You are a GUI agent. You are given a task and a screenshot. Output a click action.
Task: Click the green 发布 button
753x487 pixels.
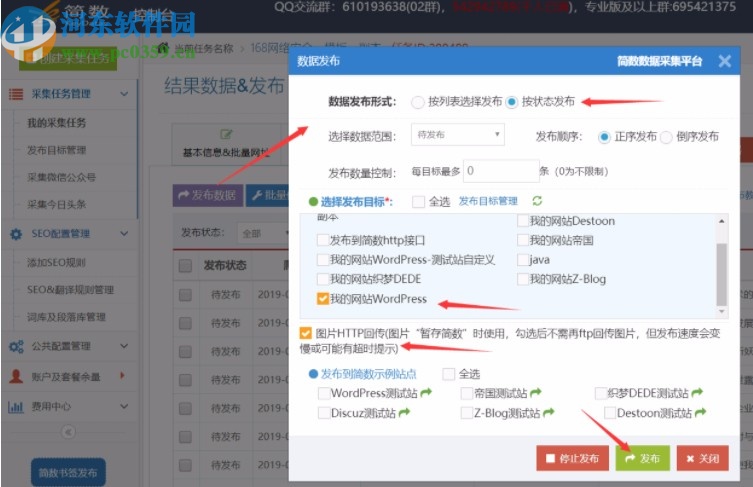pyautogui.click(x=643, y=458)
